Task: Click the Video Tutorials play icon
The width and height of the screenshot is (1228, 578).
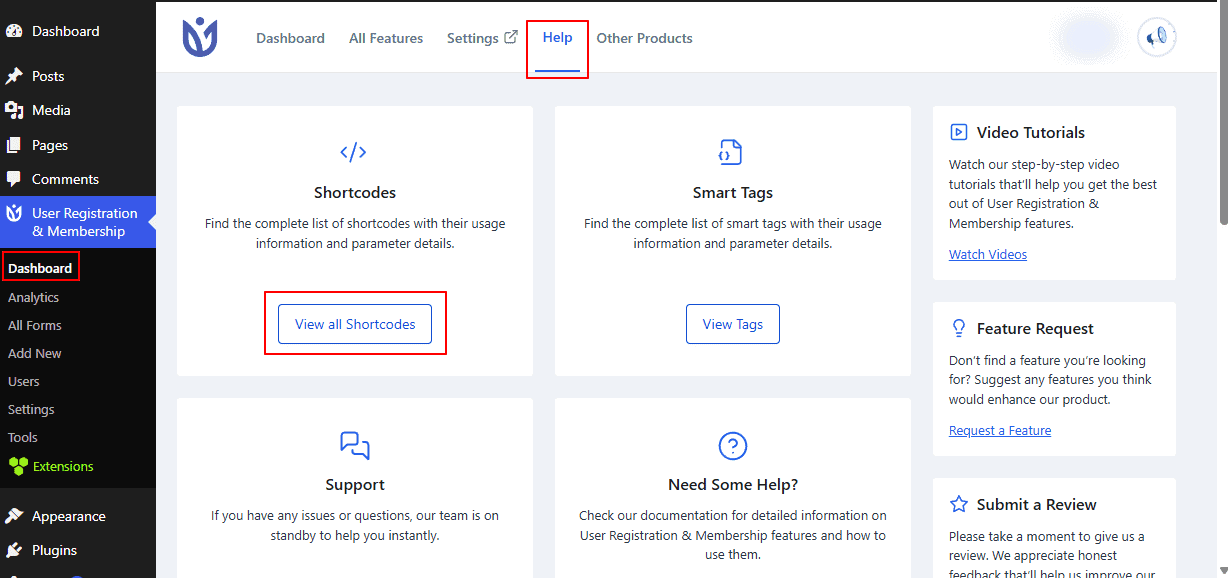Action: point(959,132)
